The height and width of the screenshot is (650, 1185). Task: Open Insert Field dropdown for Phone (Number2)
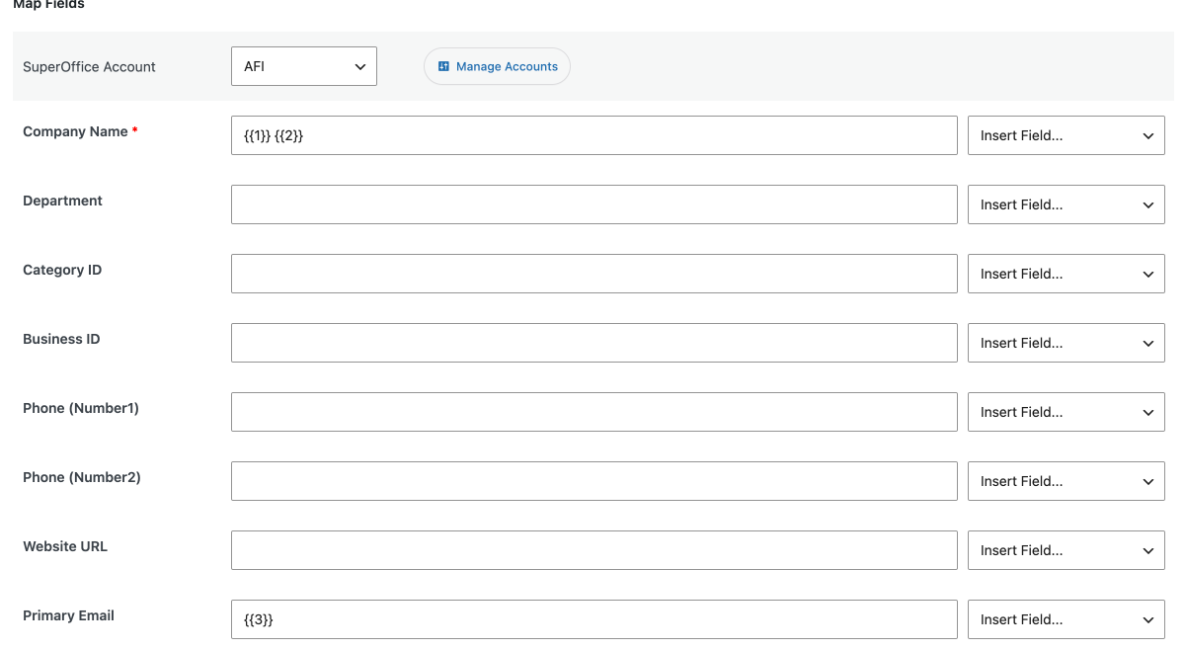(1066, 481)
